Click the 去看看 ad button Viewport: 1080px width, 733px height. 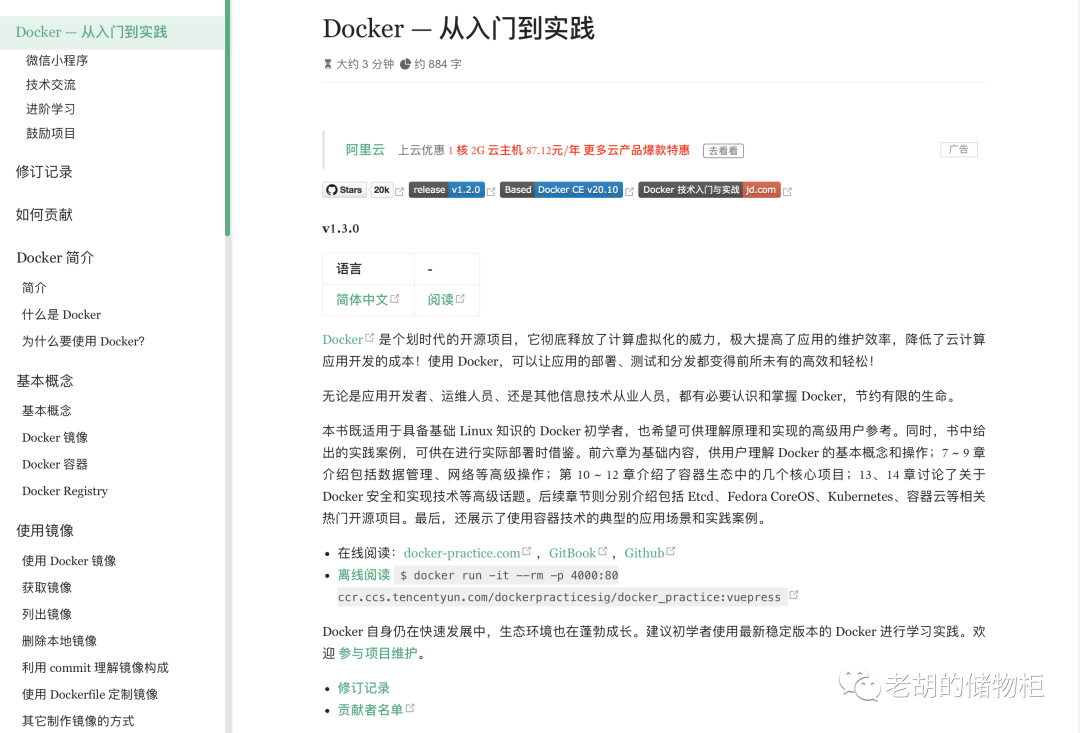click(723, 151)
